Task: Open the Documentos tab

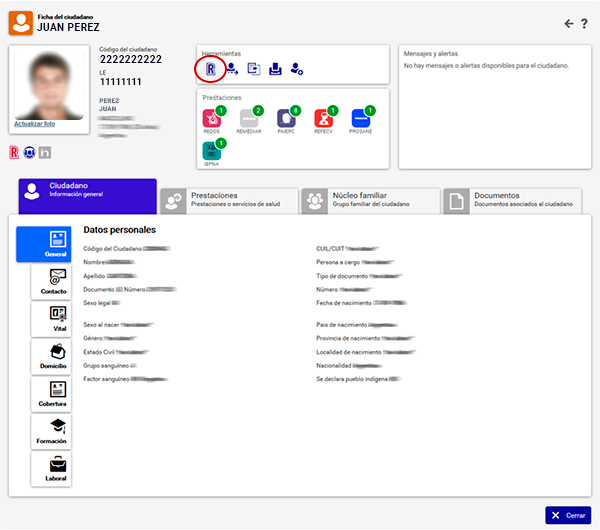Action: 512,199
